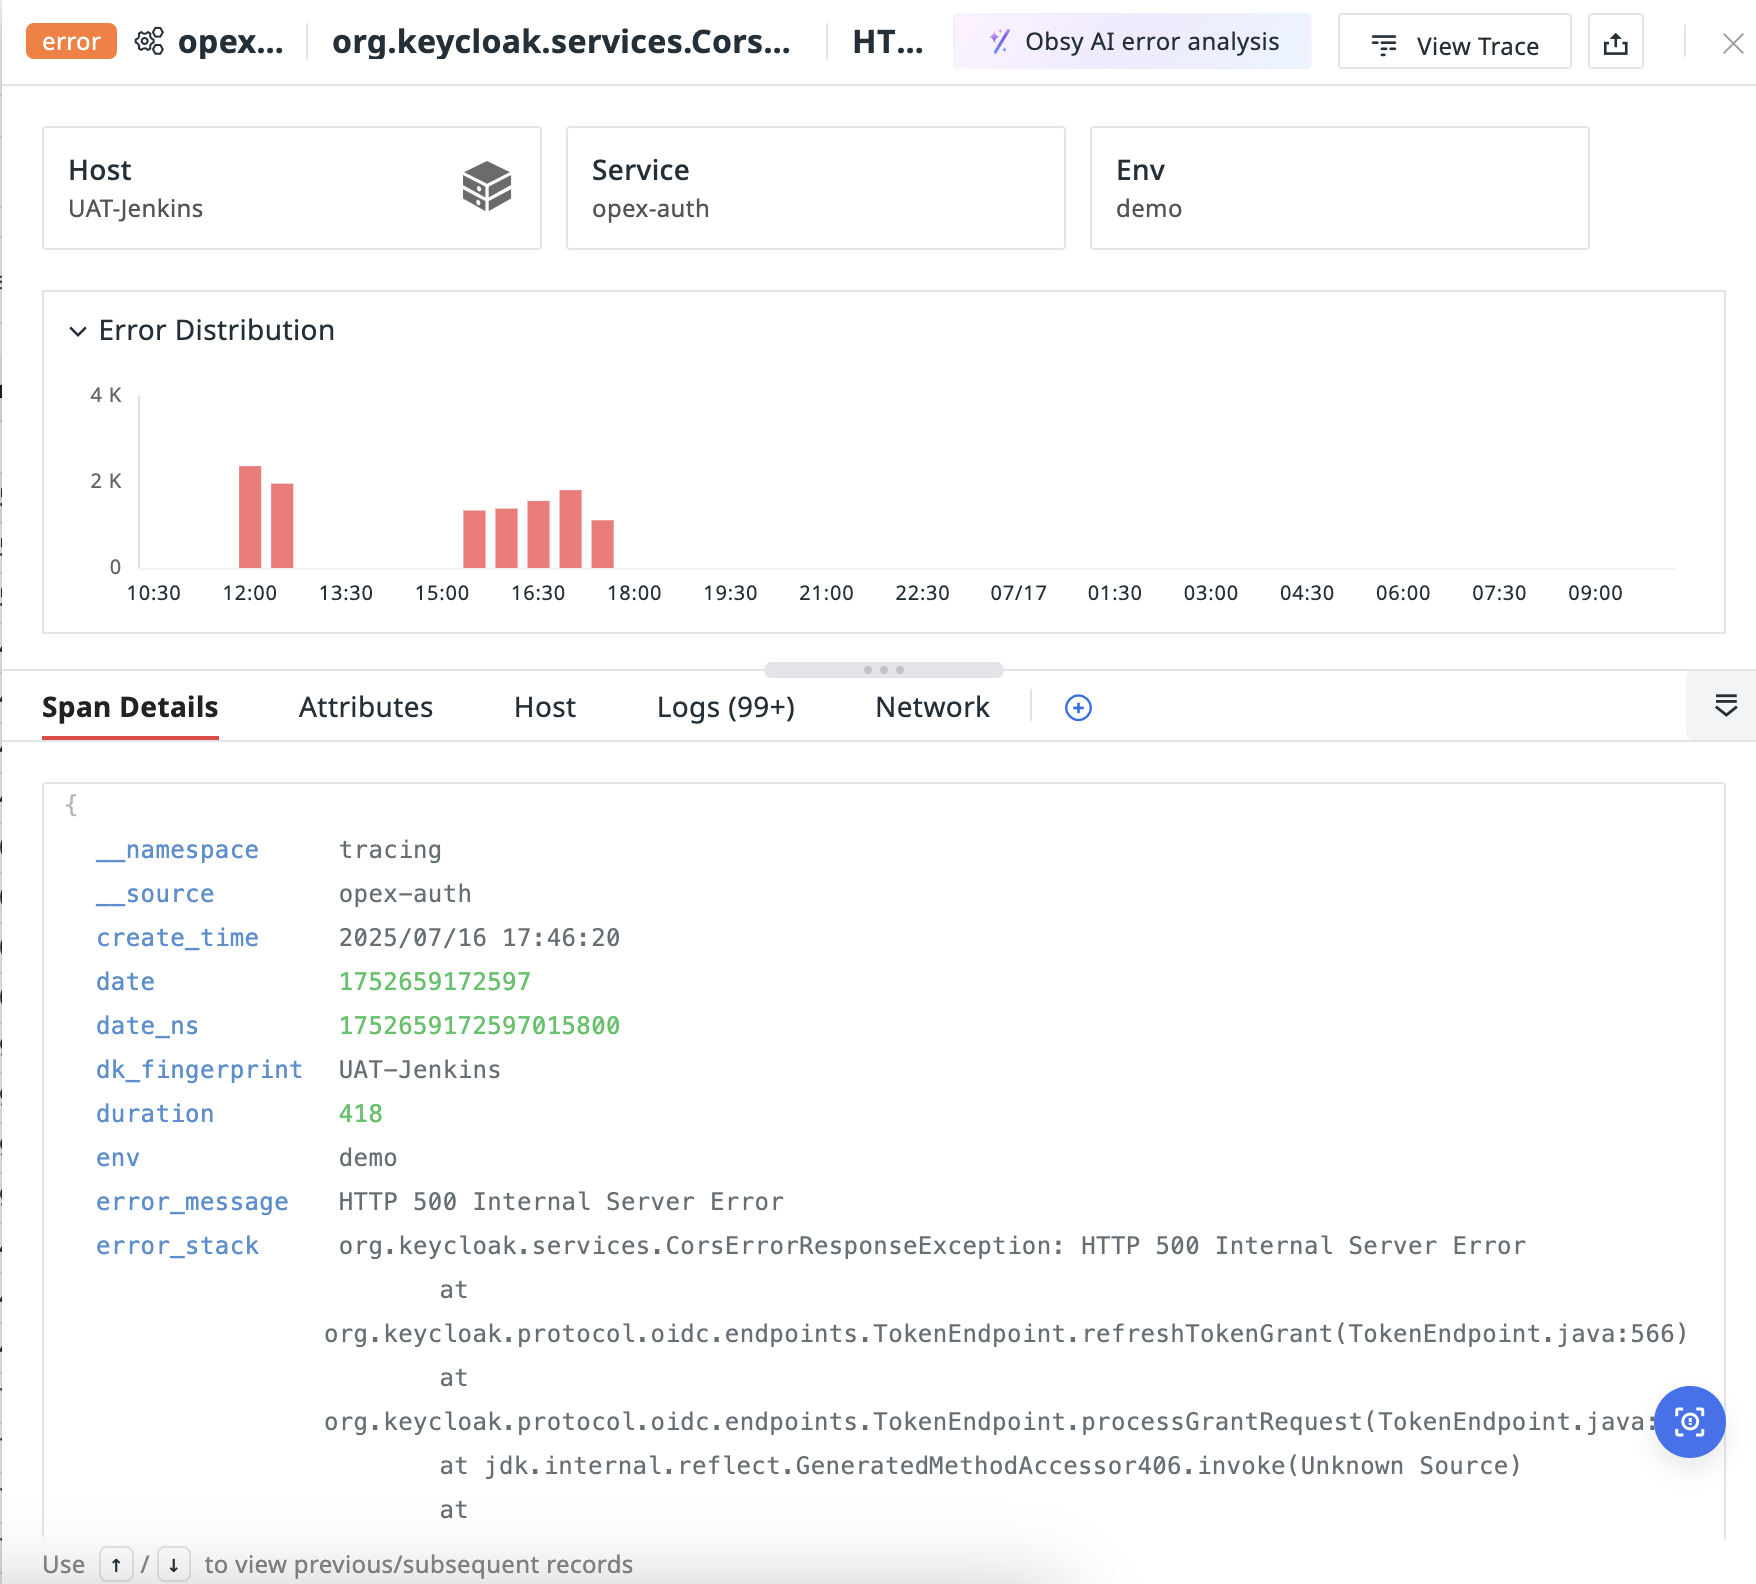Click the refreshTokenGrant stack trace line
1756x1584 pixels.
click(x=1006, y=1334)
